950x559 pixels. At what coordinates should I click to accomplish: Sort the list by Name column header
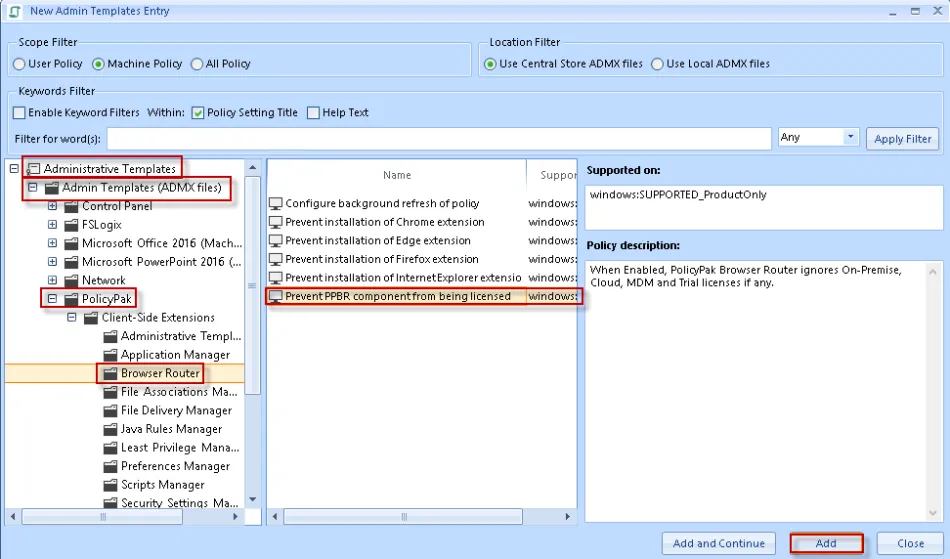[x=397, y=175]
